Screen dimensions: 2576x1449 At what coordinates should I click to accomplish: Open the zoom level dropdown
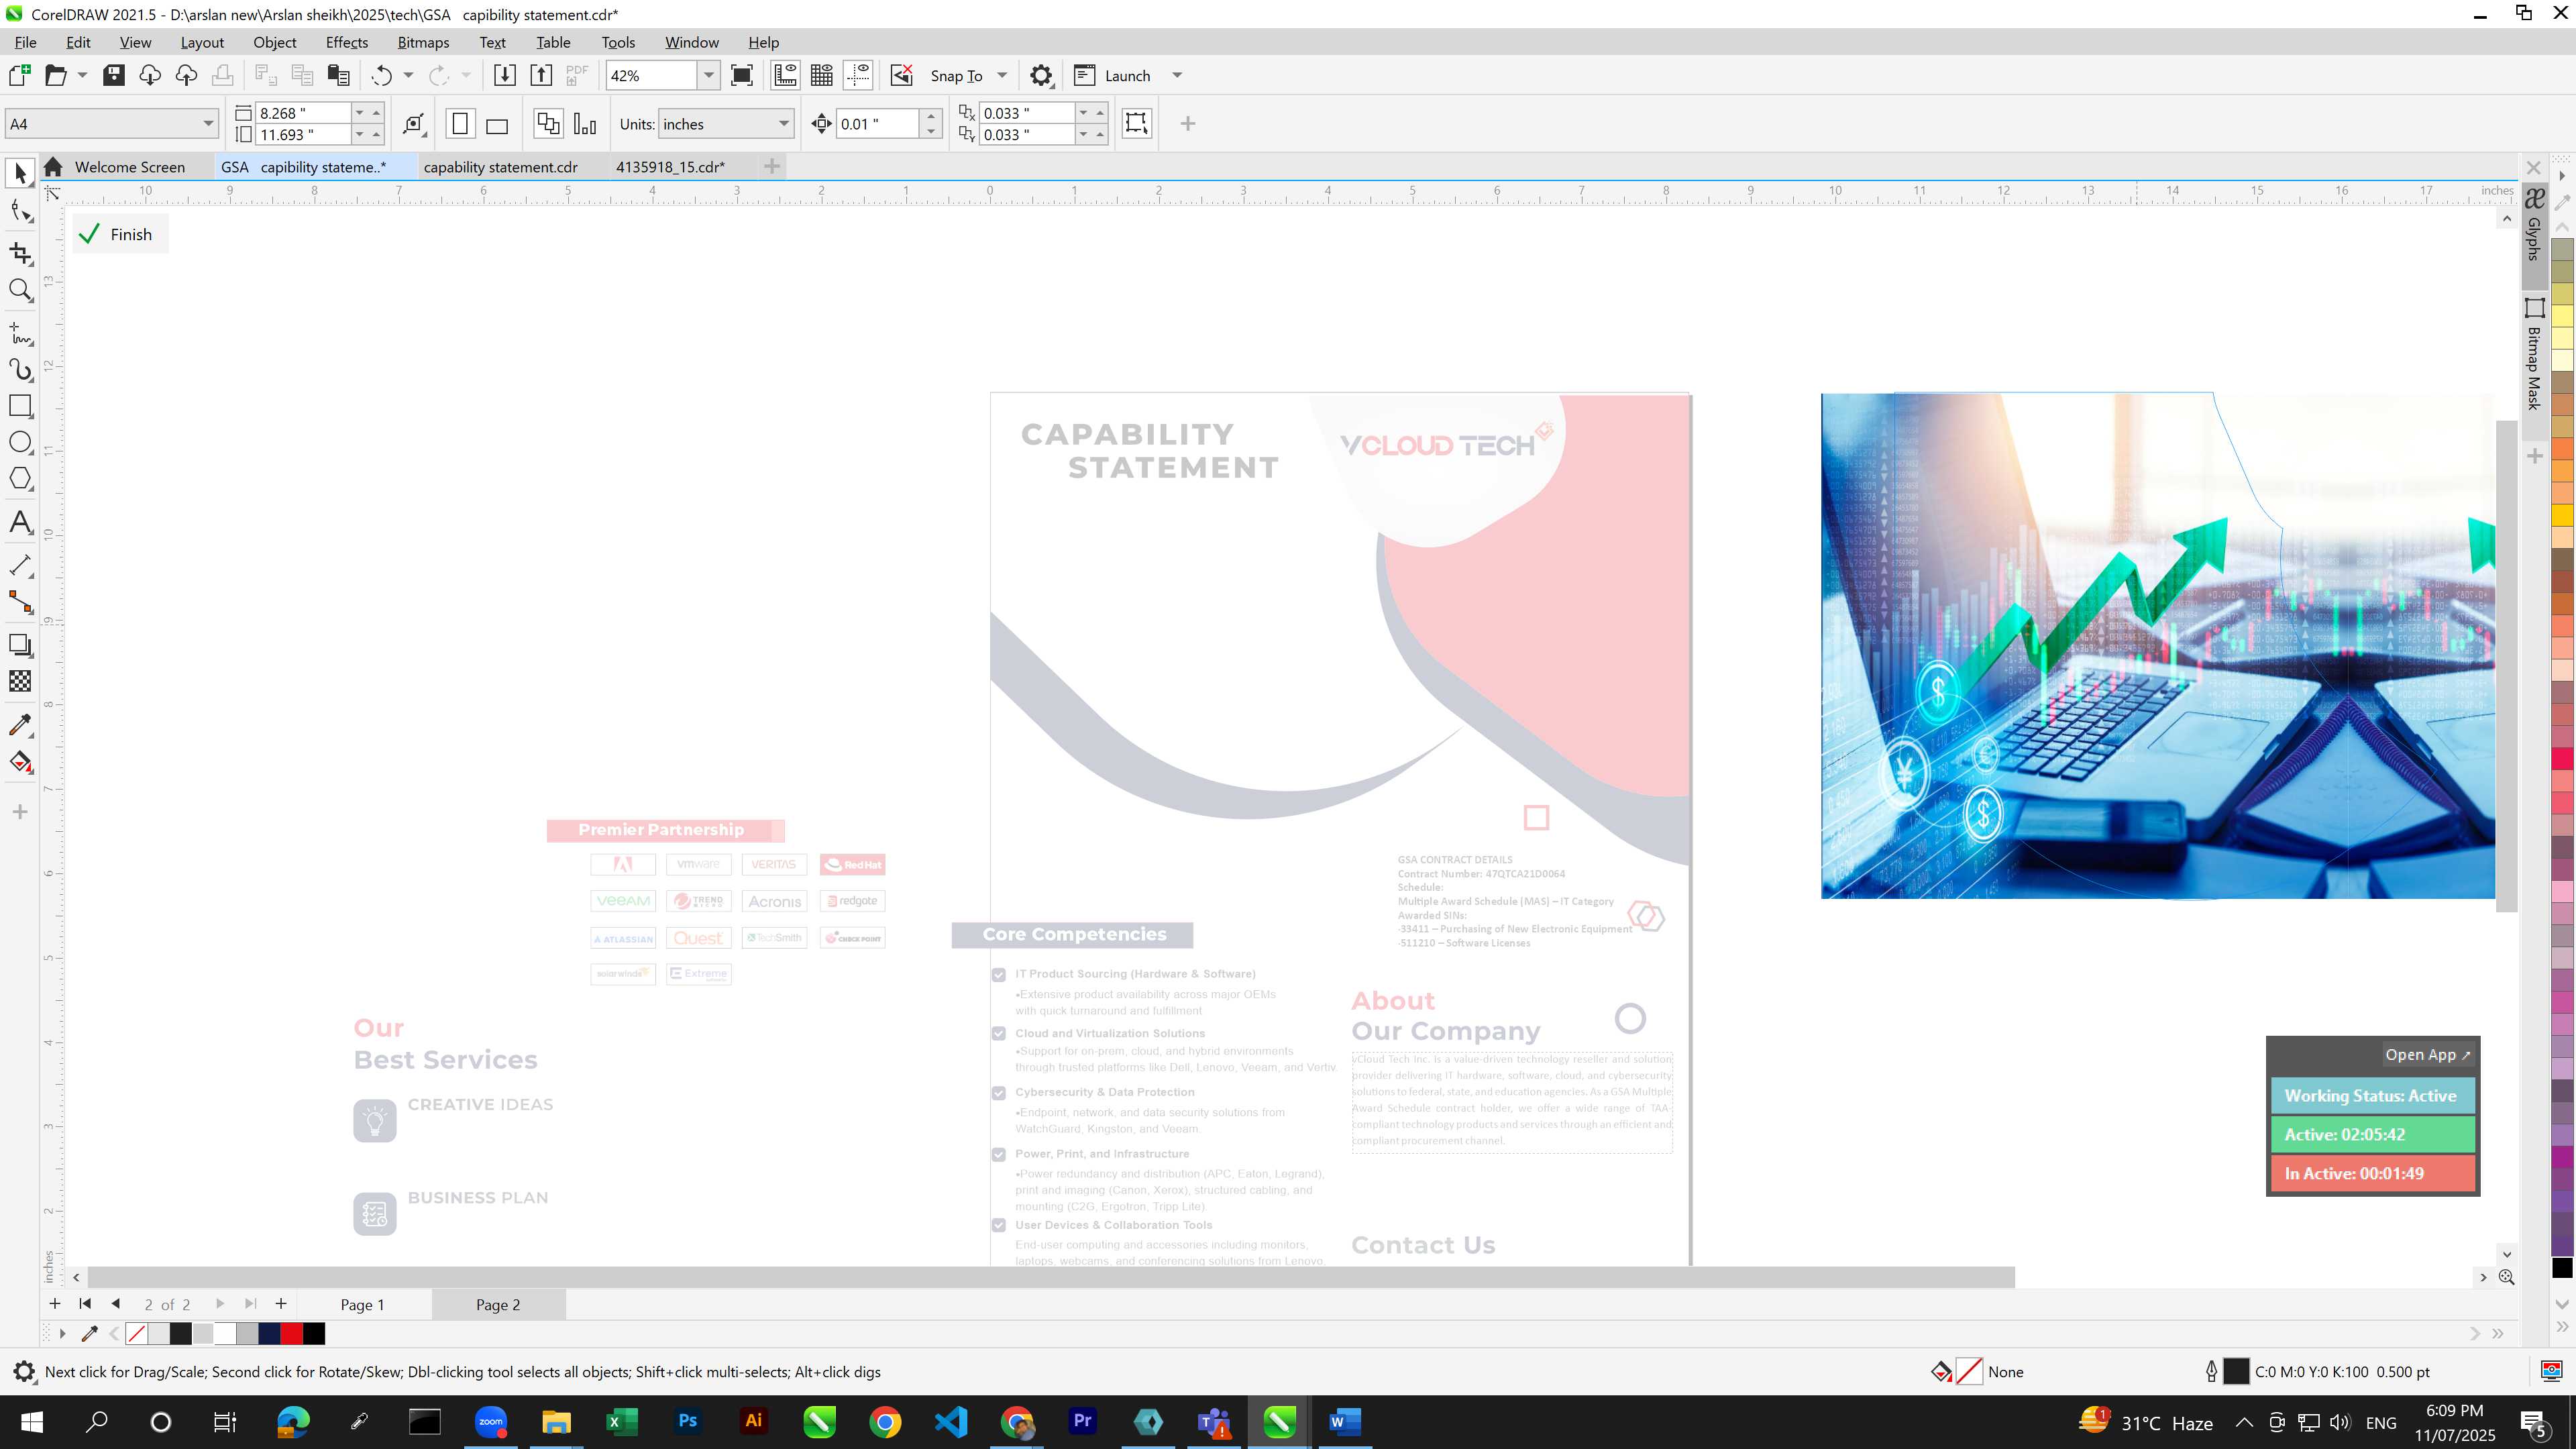709,75
